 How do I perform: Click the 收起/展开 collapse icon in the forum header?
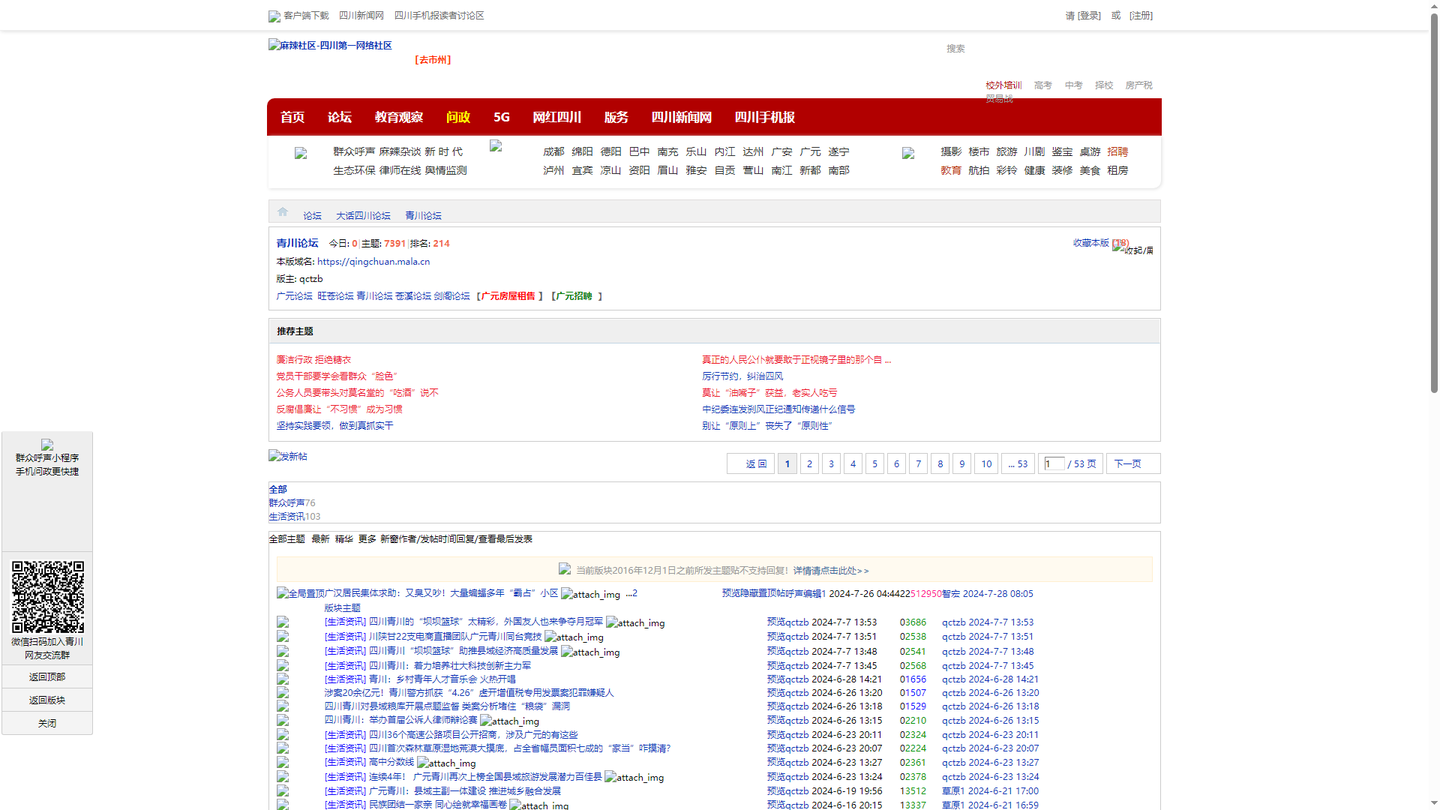(1133, 249)
